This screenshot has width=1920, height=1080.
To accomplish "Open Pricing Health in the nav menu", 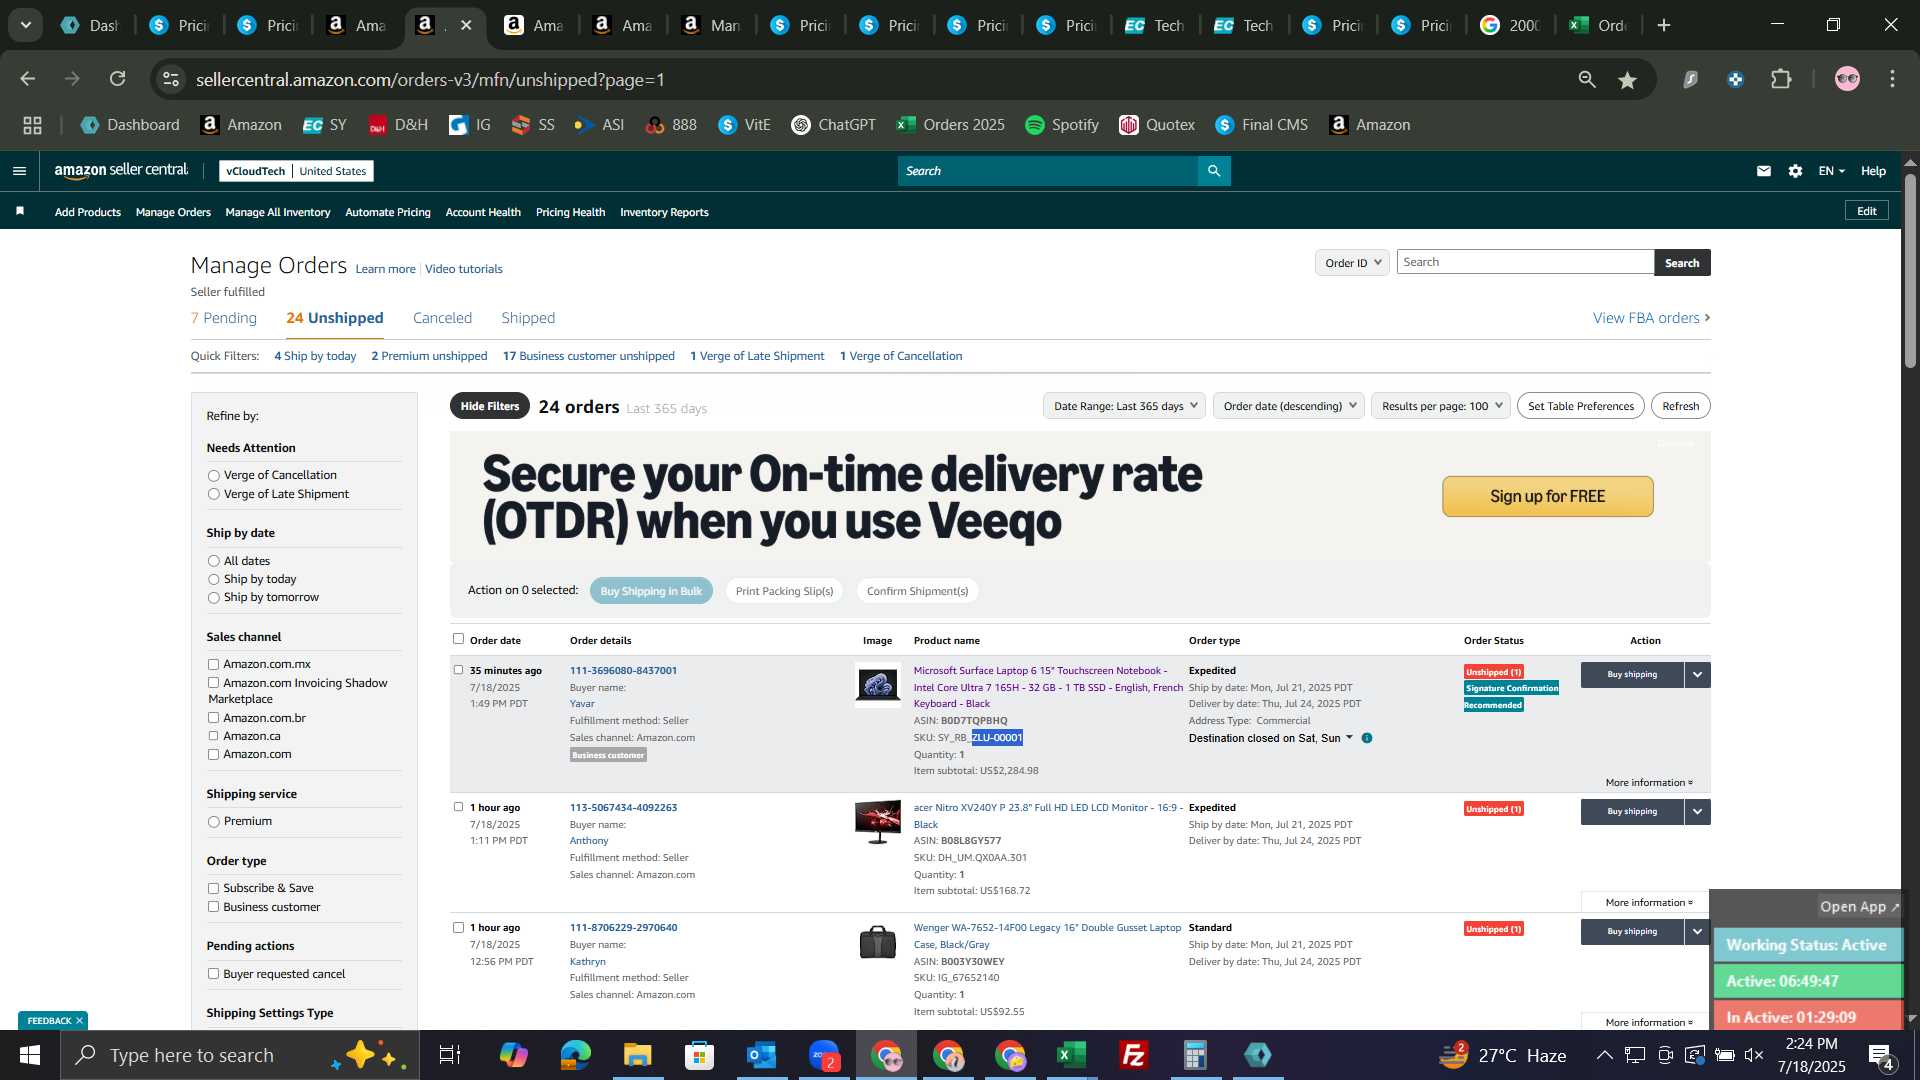I will [570, 212].
